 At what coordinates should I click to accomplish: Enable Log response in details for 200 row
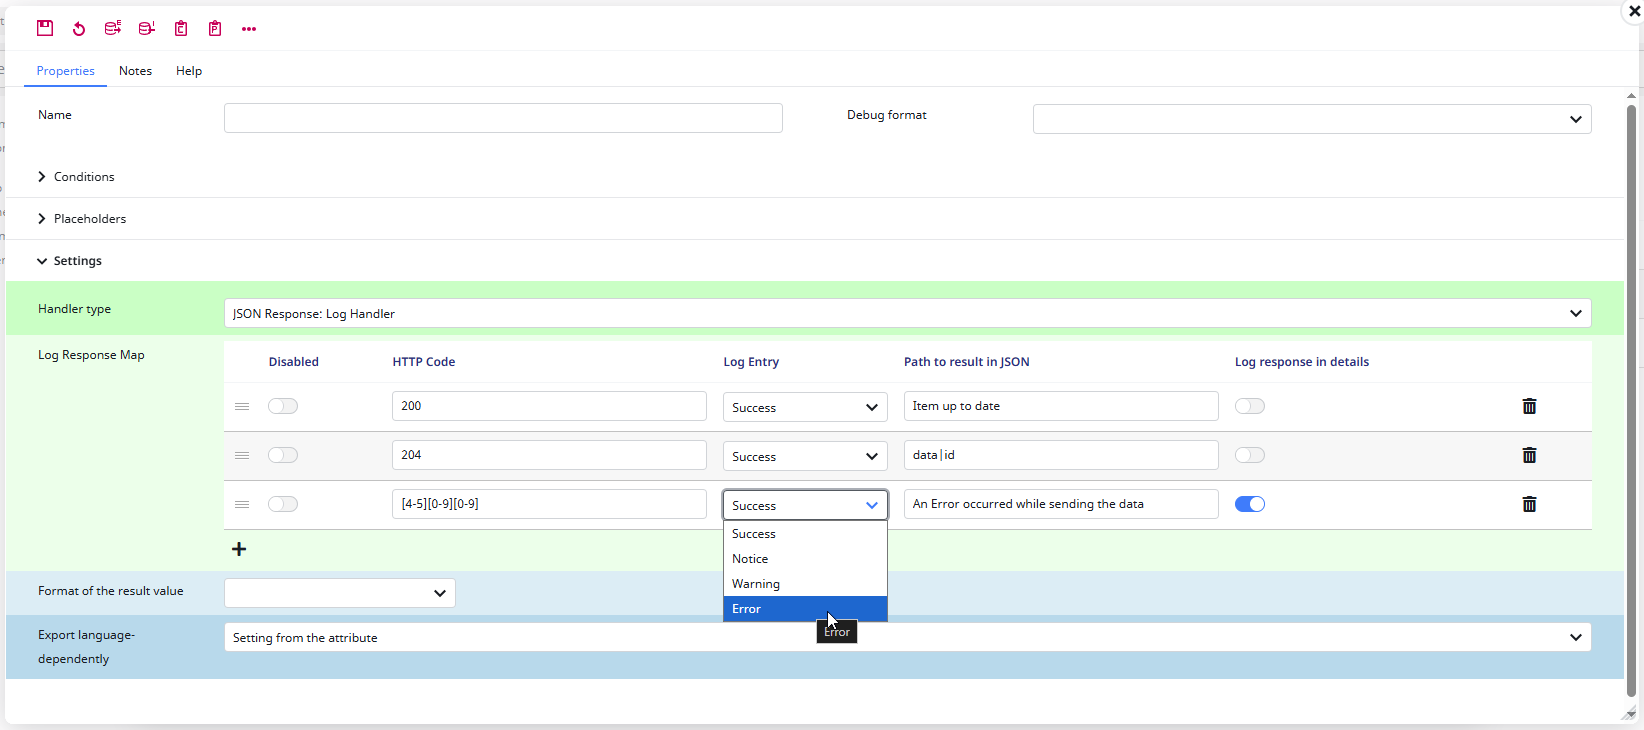pos(1250,406)
